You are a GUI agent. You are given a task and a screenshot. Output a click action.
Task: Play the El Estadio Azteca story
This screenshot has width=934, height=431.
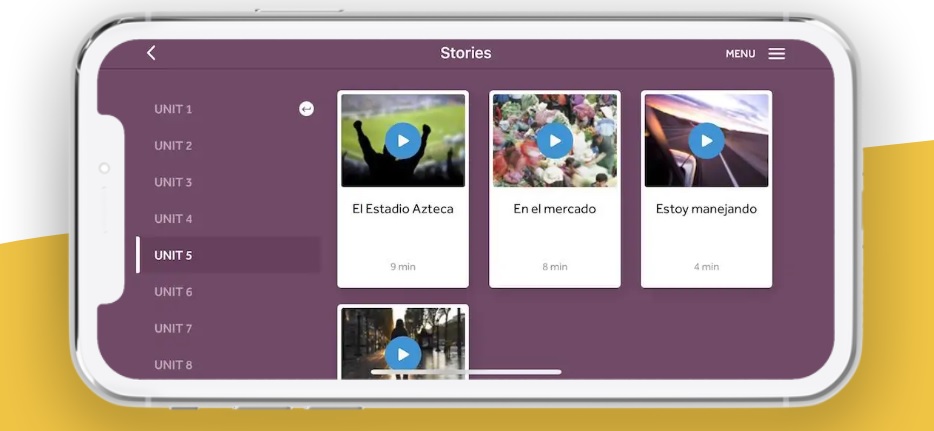click(403, 141)
